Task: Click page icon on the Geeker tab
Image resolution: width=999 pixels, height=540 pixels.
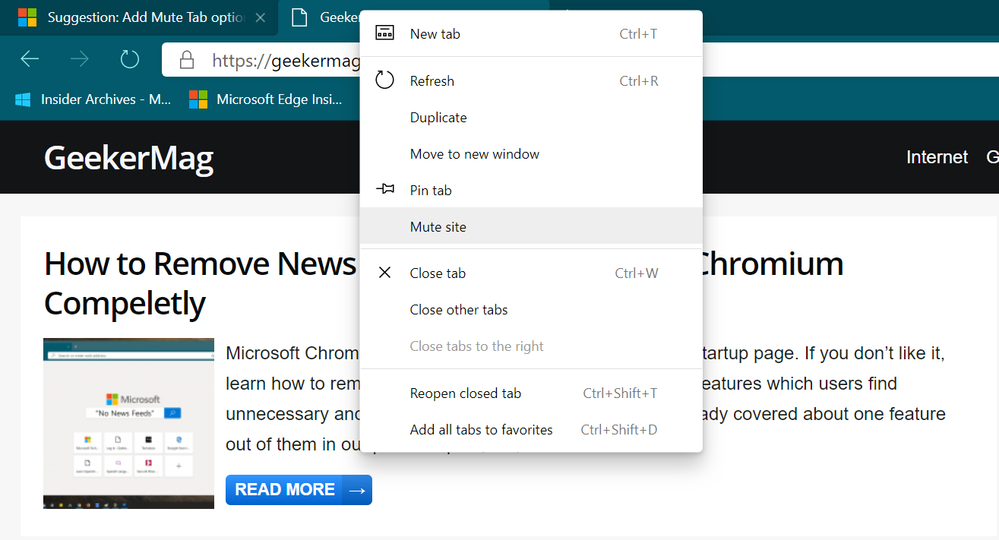Action: click(x=299, y=17)
